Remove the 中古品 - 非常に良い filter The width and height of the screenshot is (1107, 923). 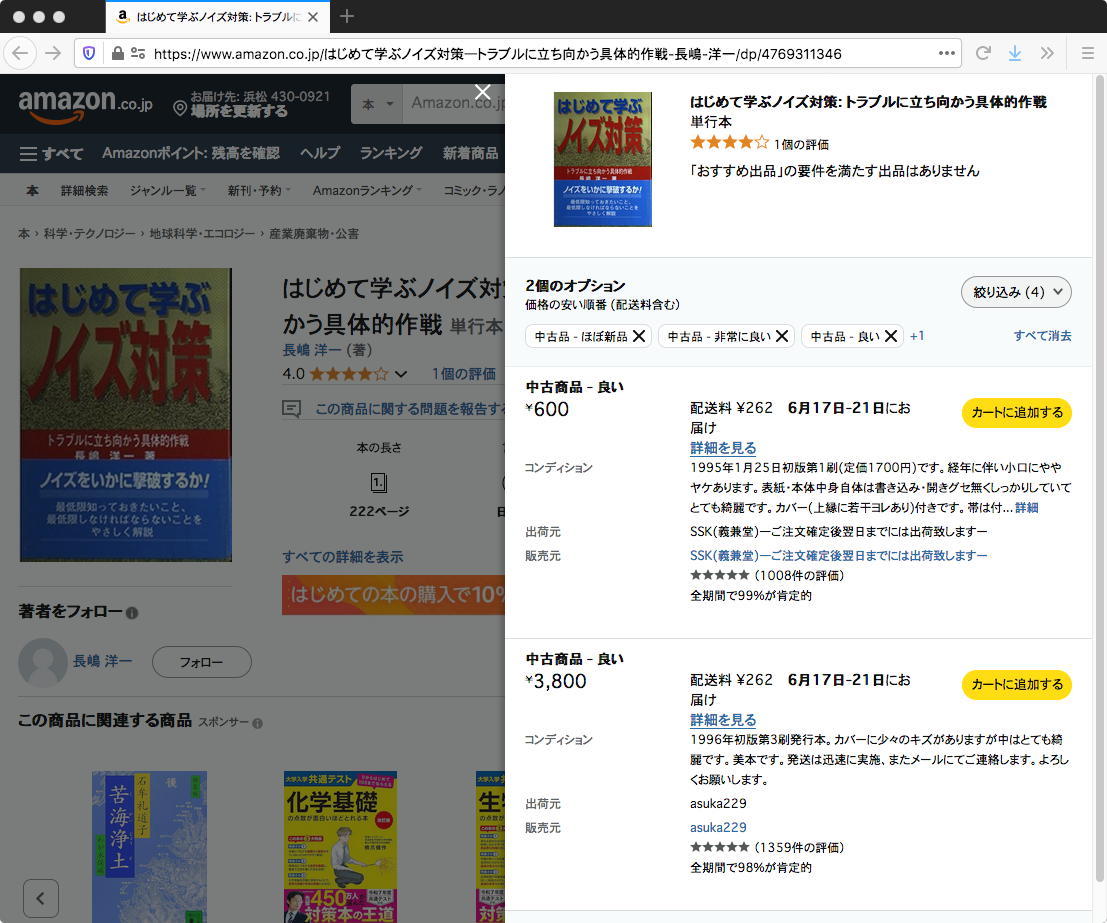click(782, 336)
